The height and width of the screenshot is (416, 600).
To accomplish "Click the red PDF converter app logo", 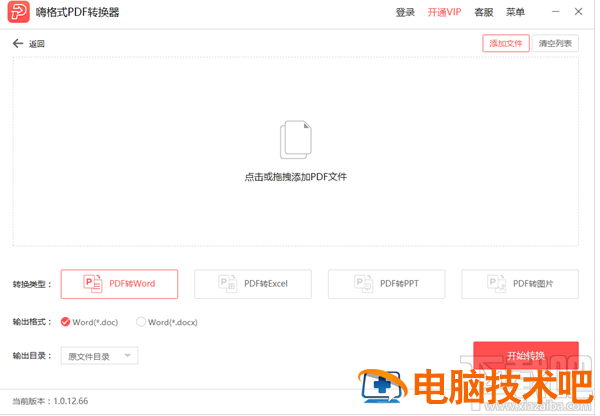I will pos(18,12).
